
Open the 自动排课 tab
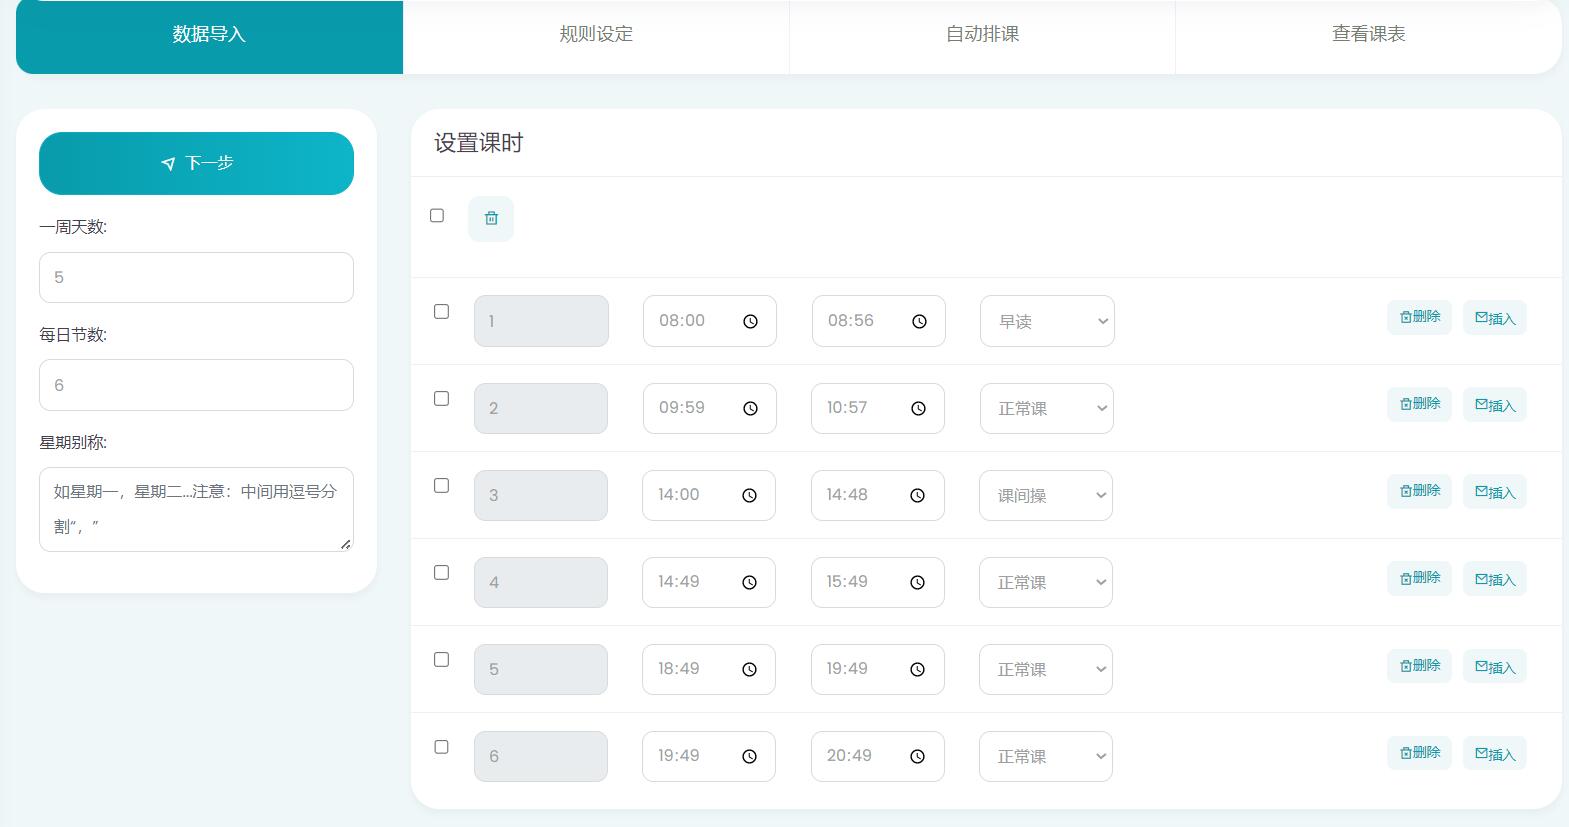[982, 35]
